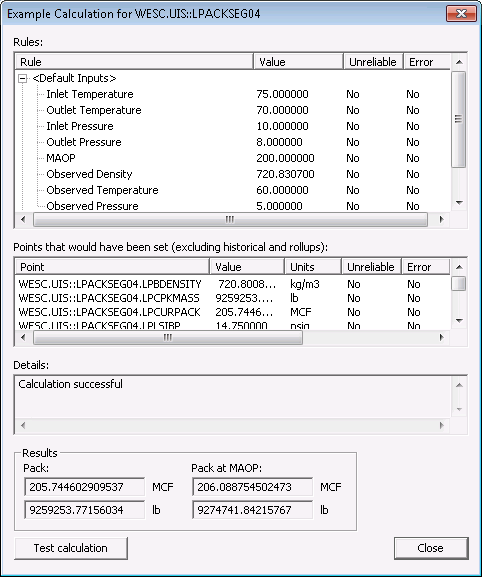
Task: Click the Calculation successful details text
Action: coord(70,384)
